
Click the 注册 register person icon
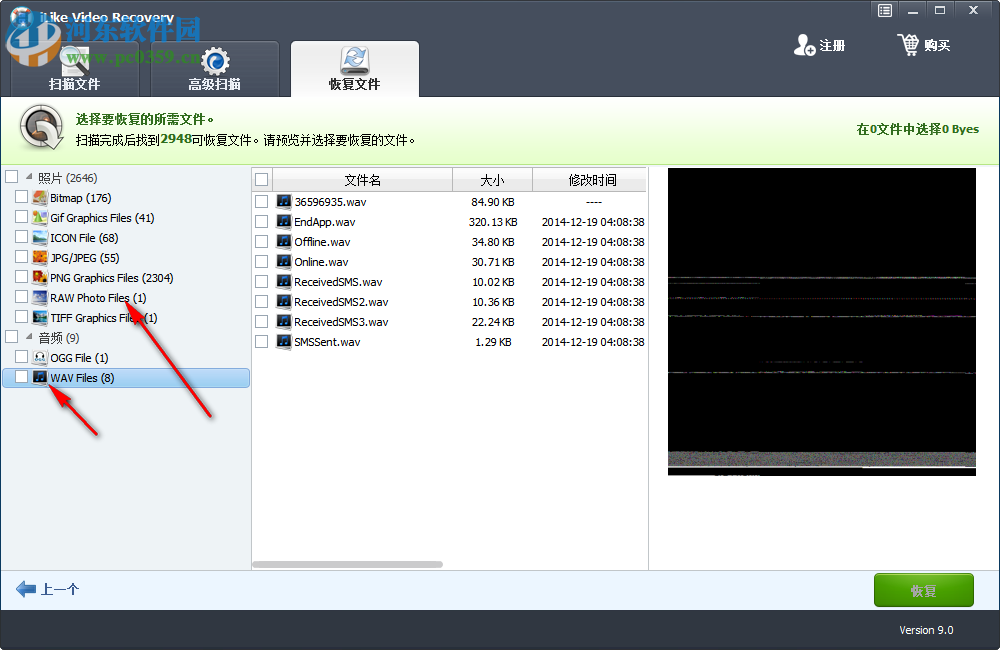pos(805,44)
